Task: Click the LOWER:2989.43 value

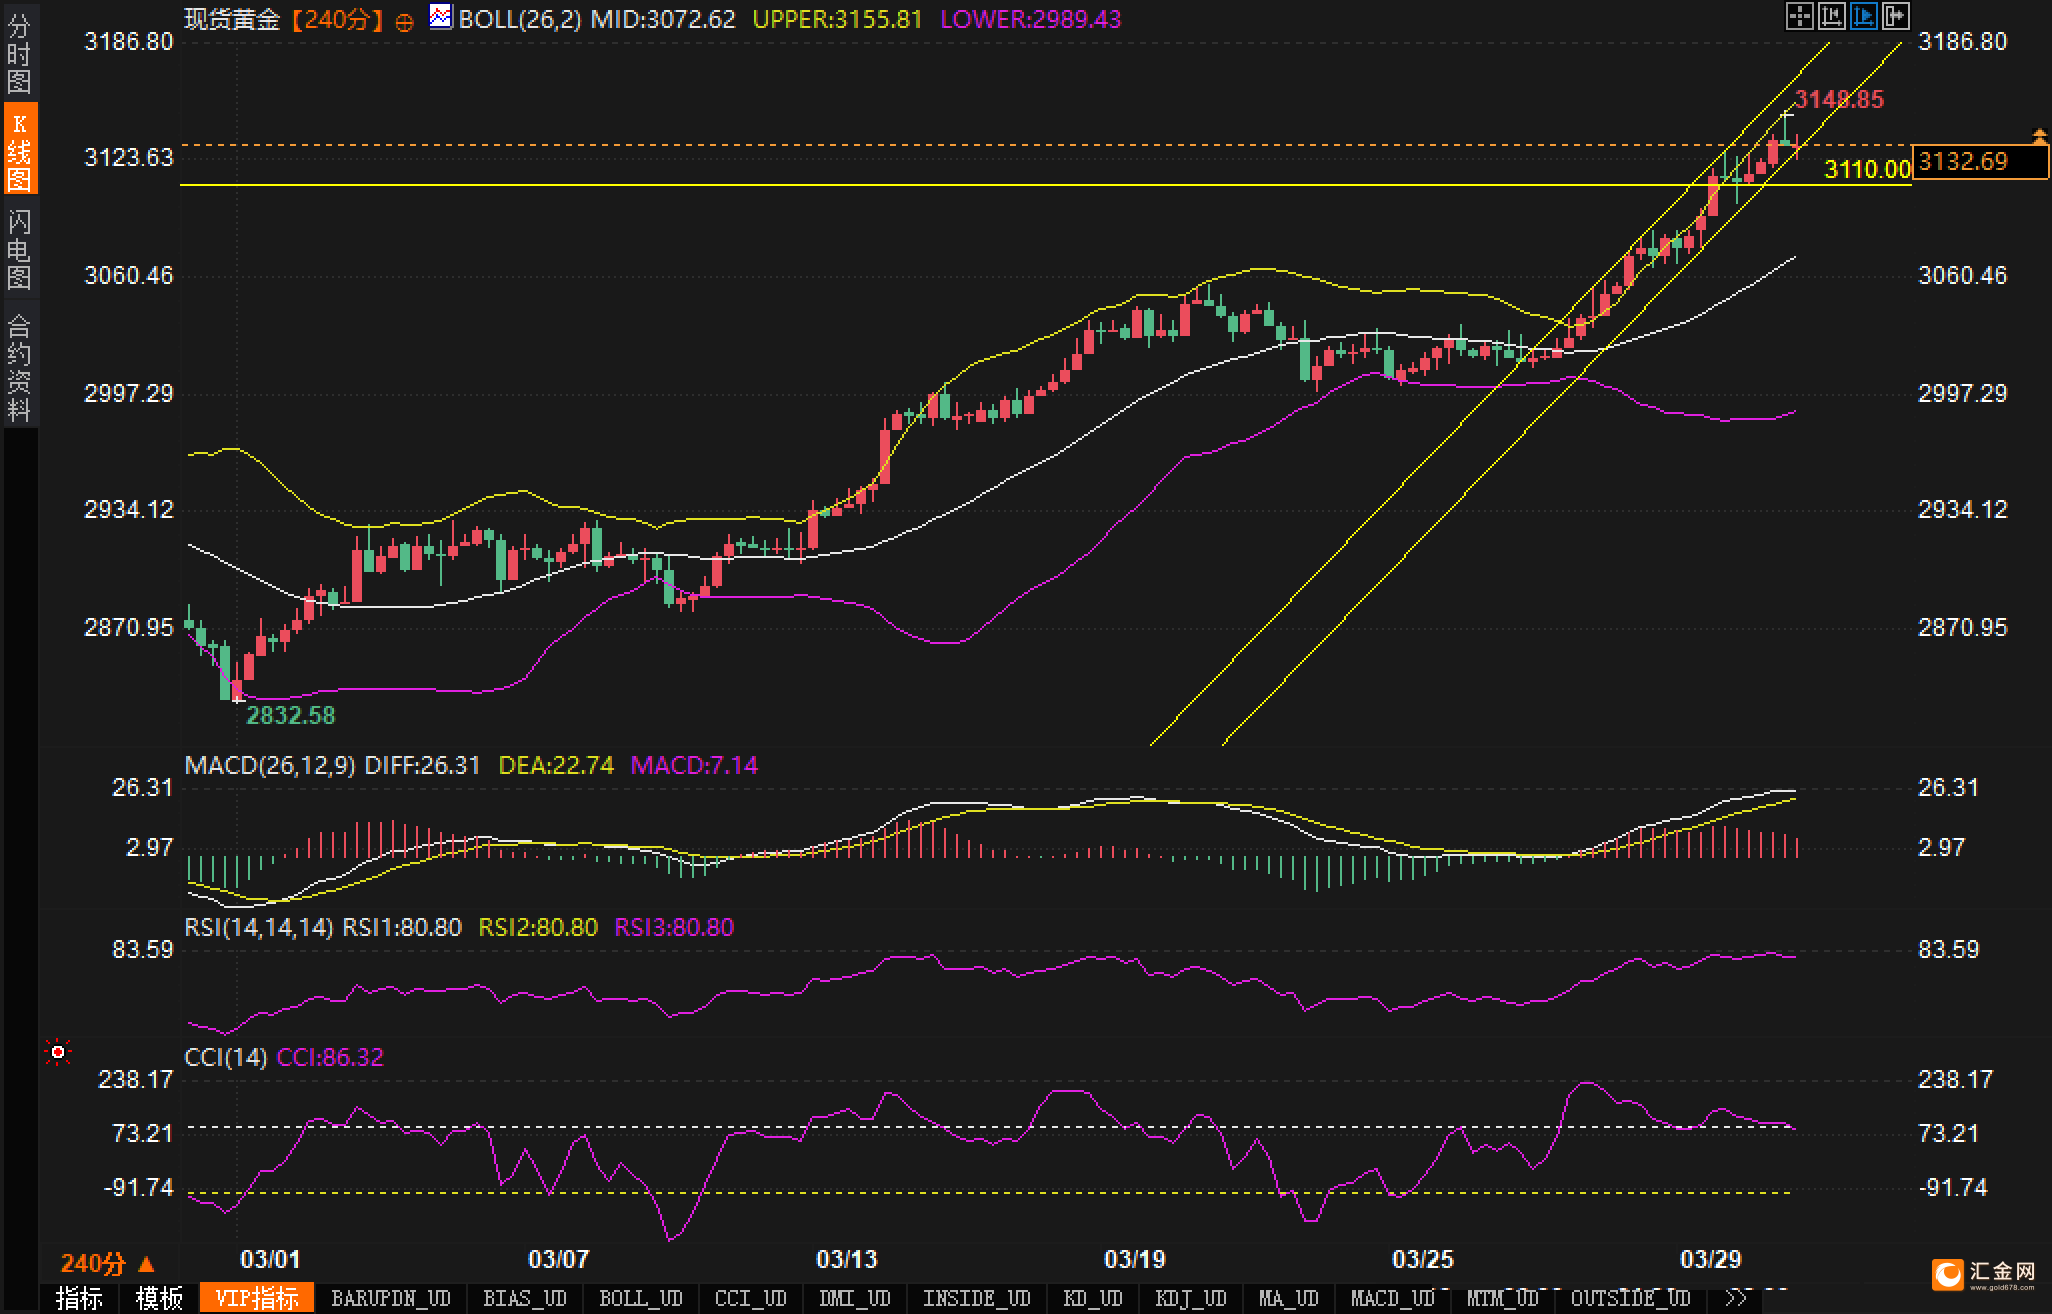Action: [x=1030, y=19]
